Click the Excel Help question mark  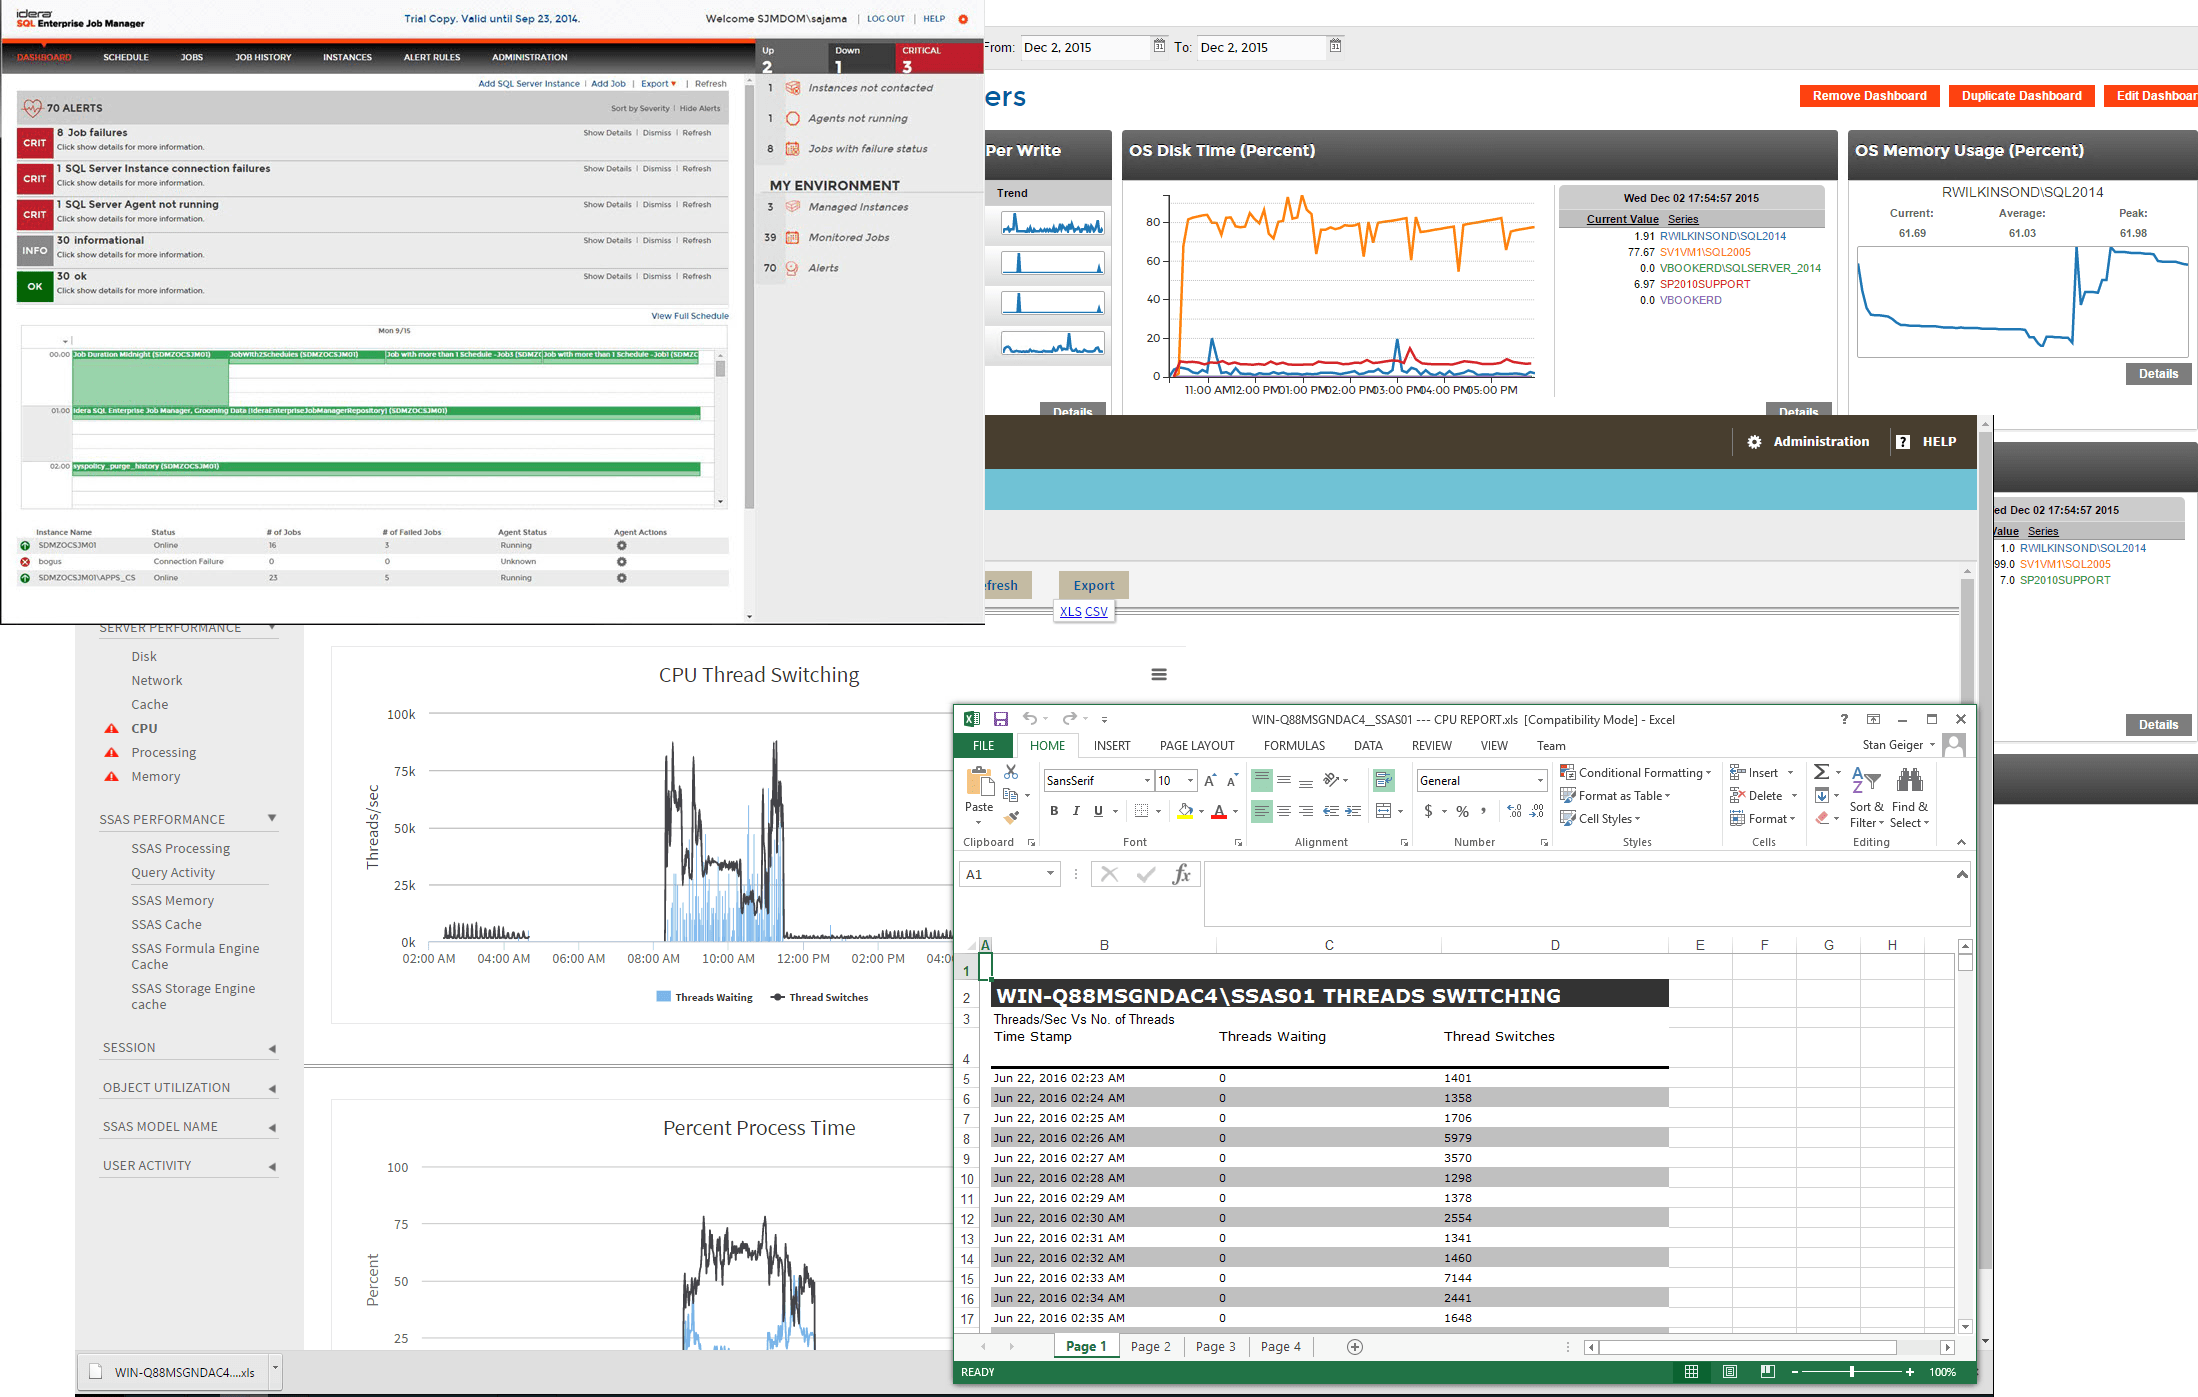[1844, 719]
